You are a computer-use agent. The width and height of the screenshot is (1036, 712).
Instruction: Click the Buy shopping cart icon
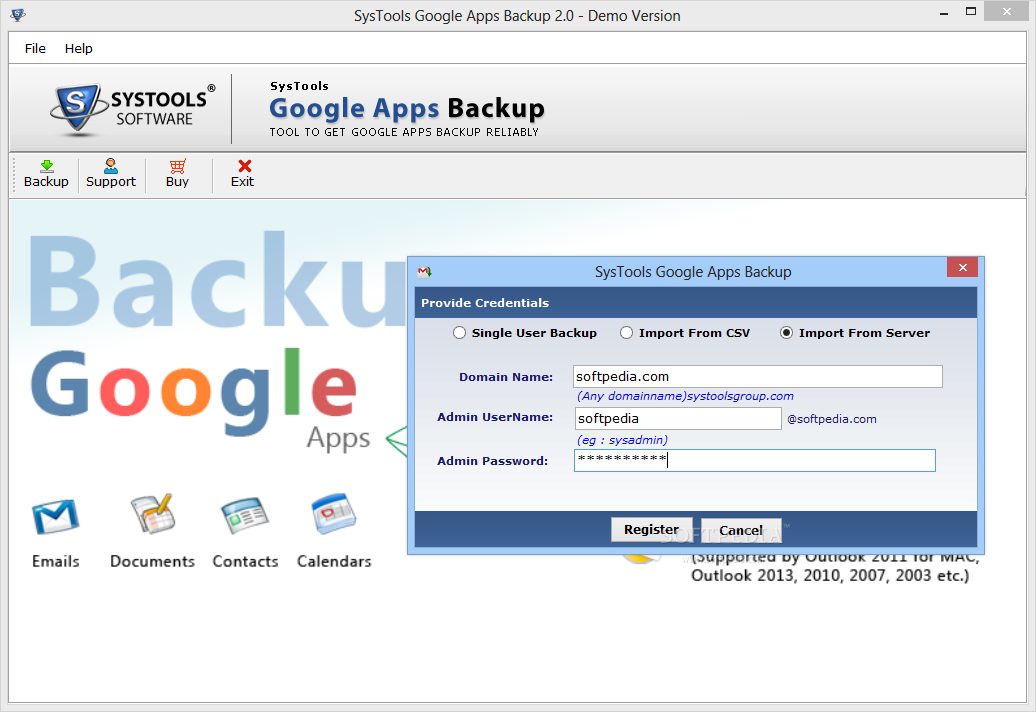[x=177, y=166]
